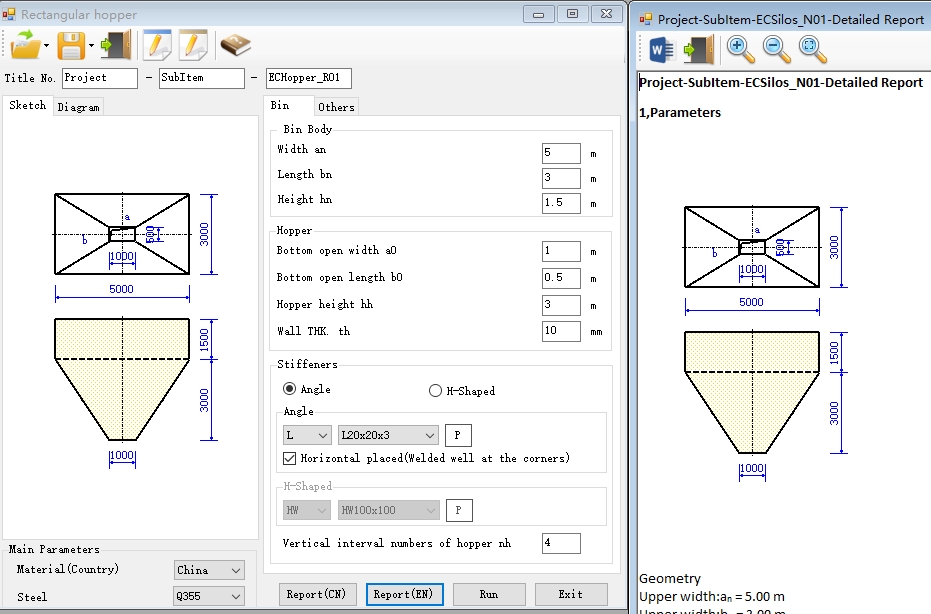Click the first notepad pencil icon
931x614 pixels.
157,45
